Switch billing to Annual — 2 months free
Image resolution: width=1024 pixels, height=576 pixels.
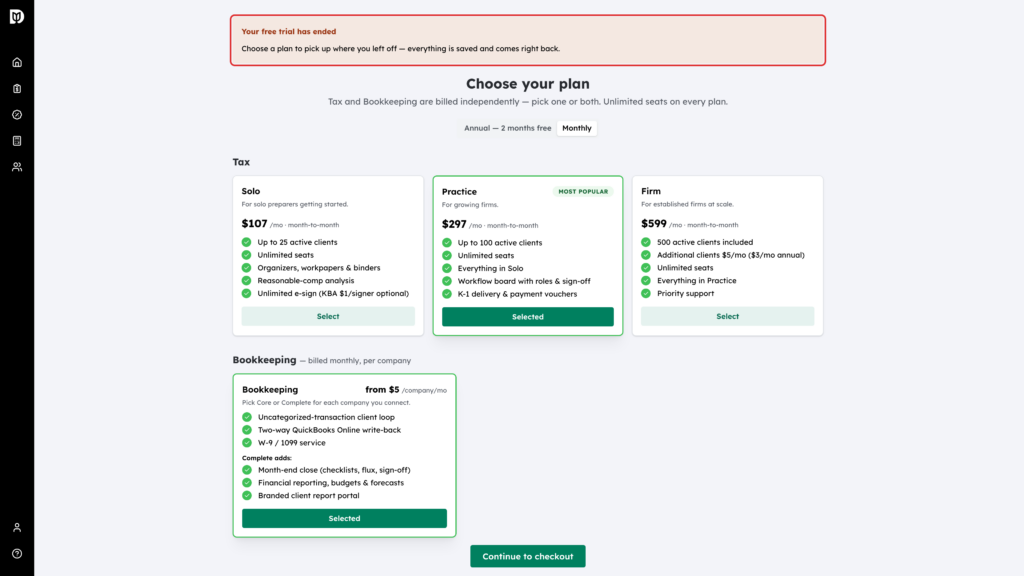(x=507, y=128)
